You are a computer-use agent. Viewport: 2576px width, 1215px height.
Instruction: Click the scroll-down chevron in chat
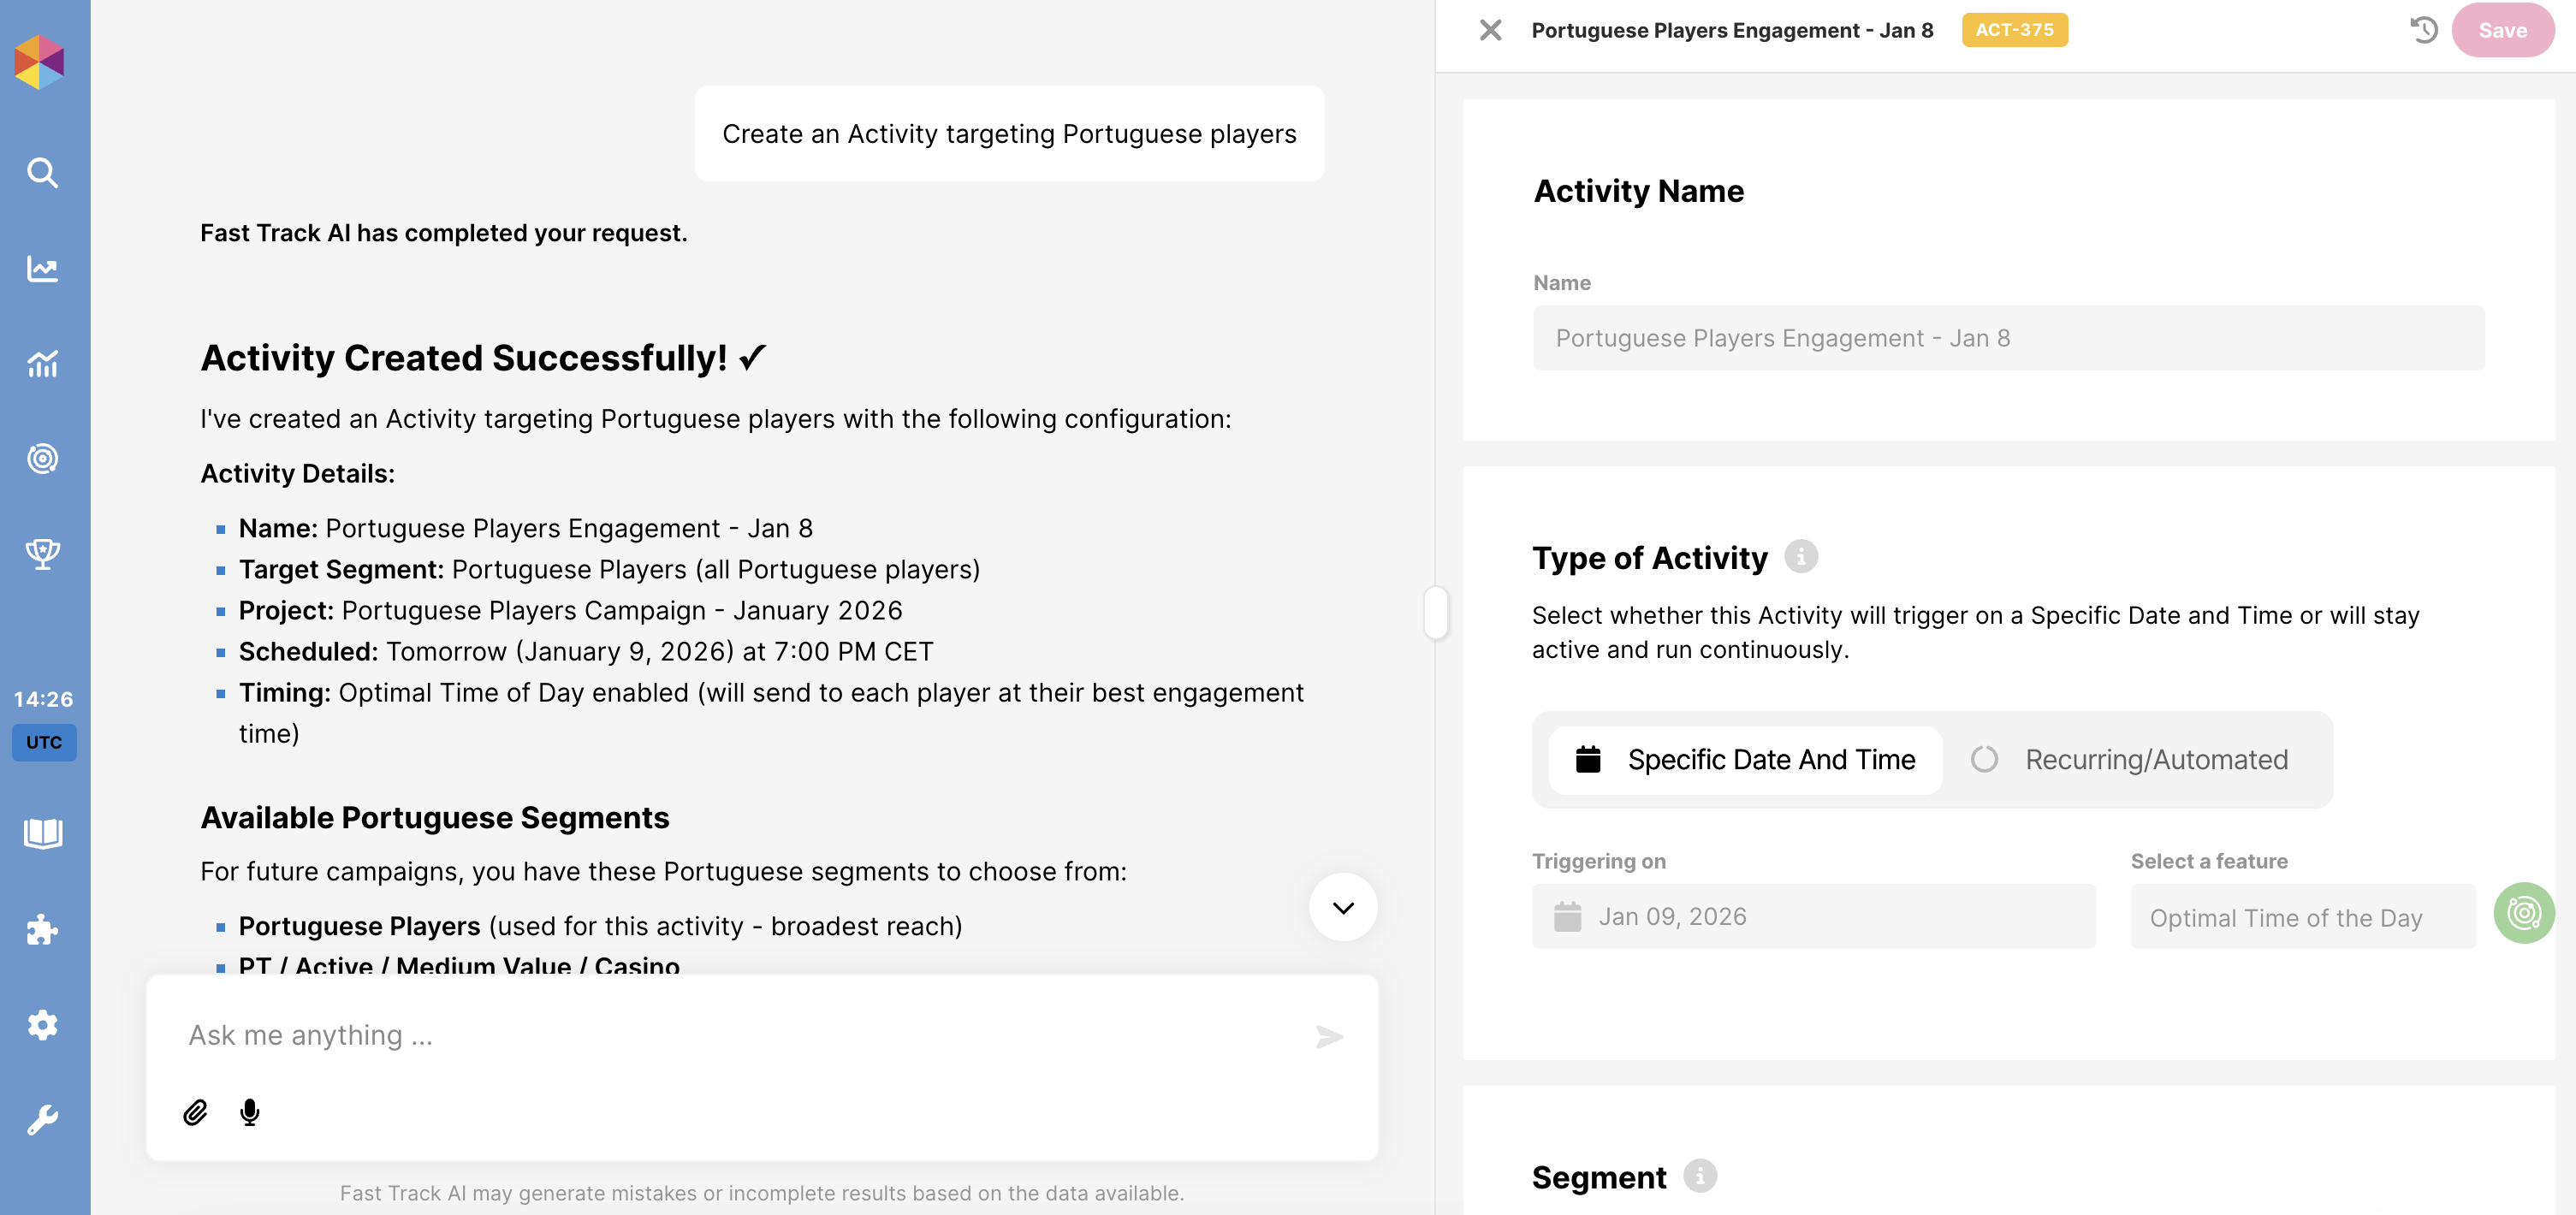[1343, 907]
